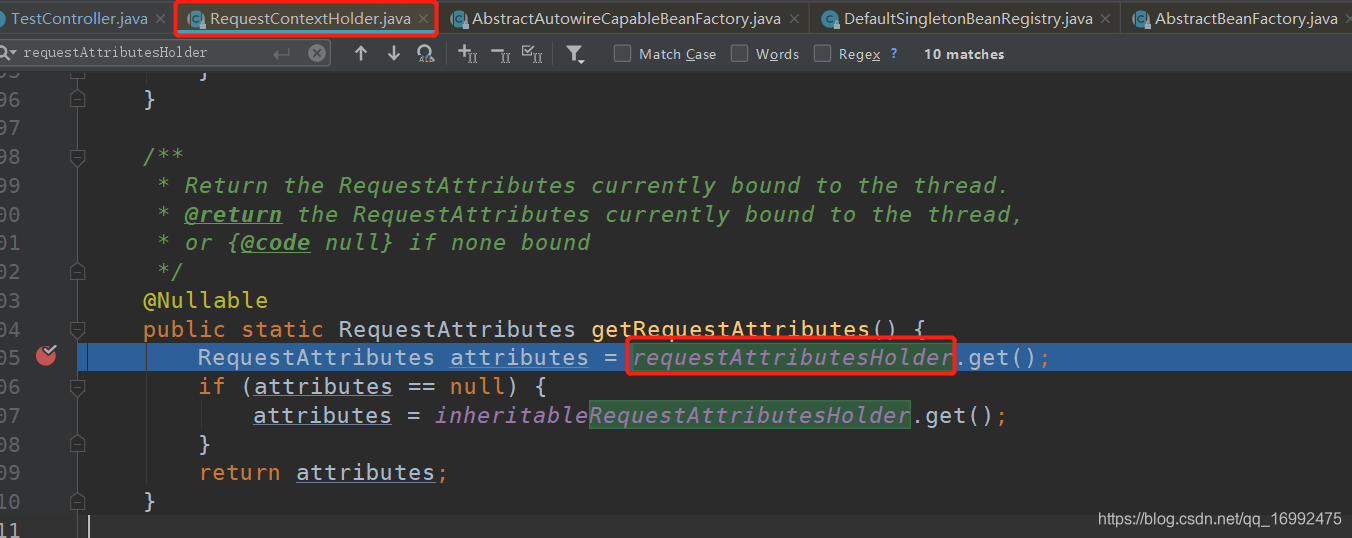The height and width of the screenshot is (538, 1352).
Task: Toggle the breakpoint on the requestAttributesHolder.get() line
Action: click(46, 356)
